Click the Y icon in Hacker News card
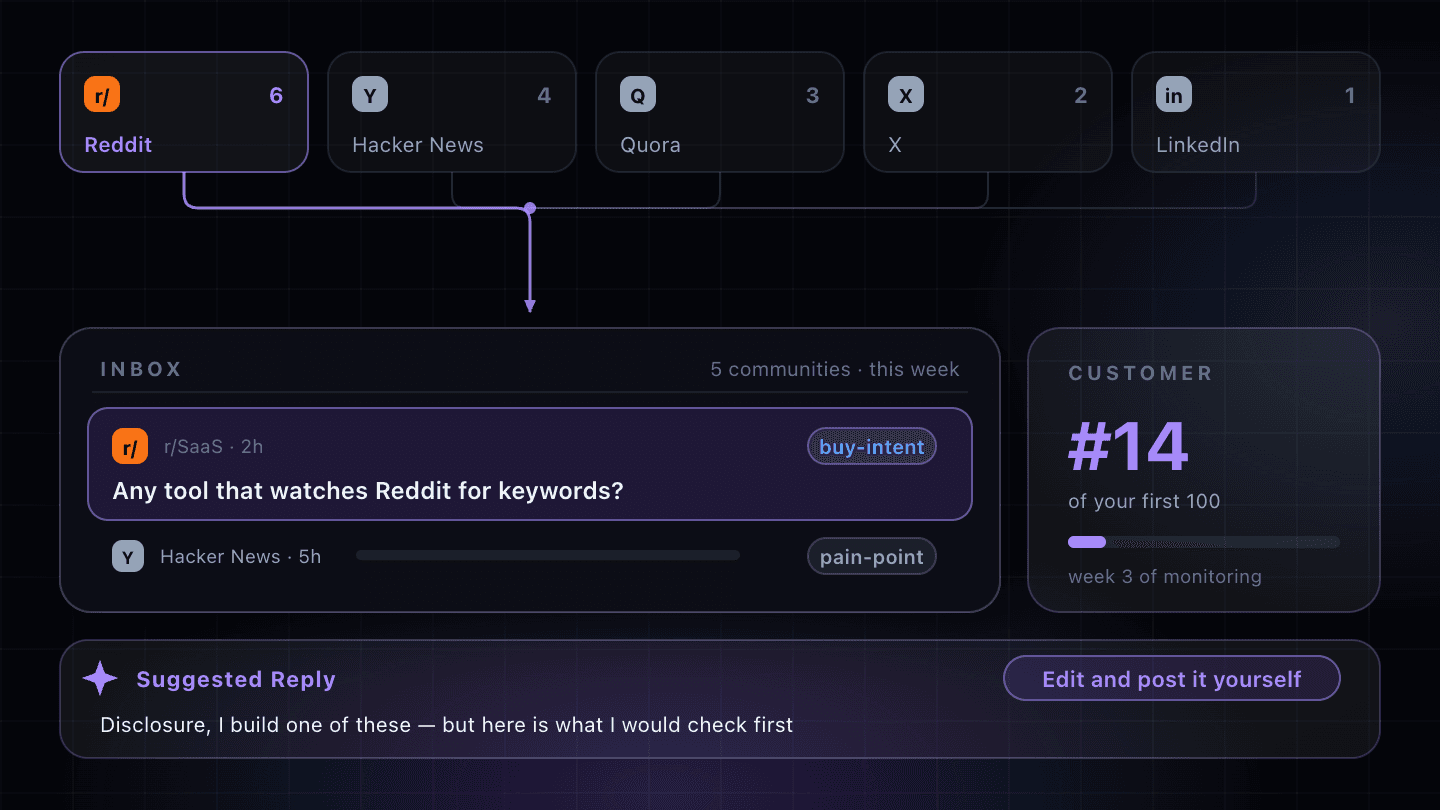 [370, 95]
